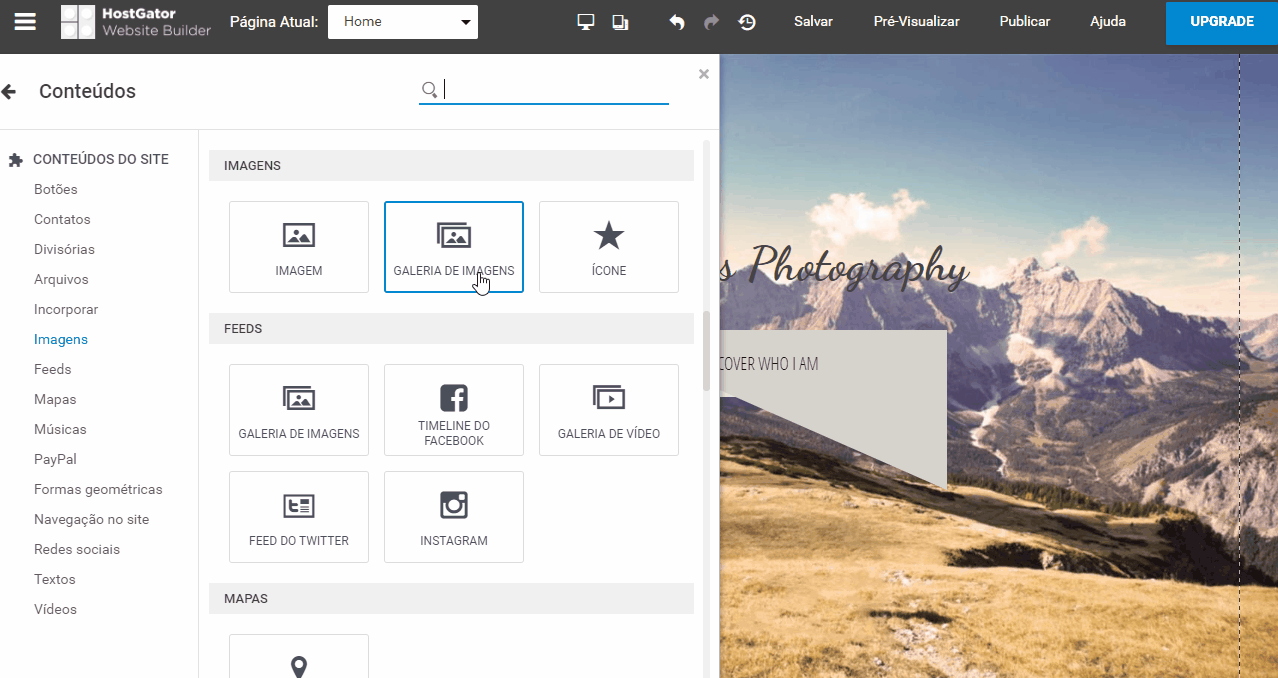Select the Conteúdos do Site heading
The width and height of the screenshot is (1278, 678).
[100, 159]
